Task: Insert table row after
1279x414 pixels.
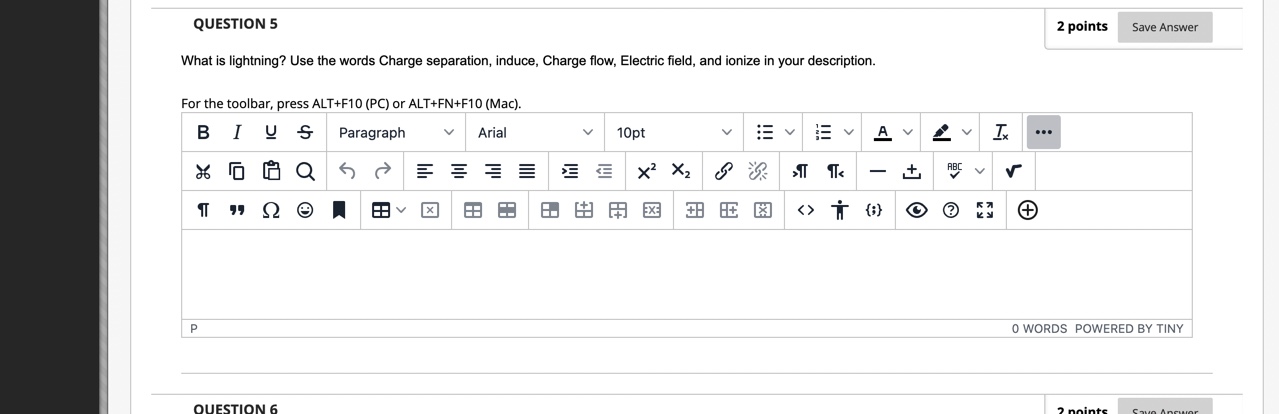Action: coord(618,210)
